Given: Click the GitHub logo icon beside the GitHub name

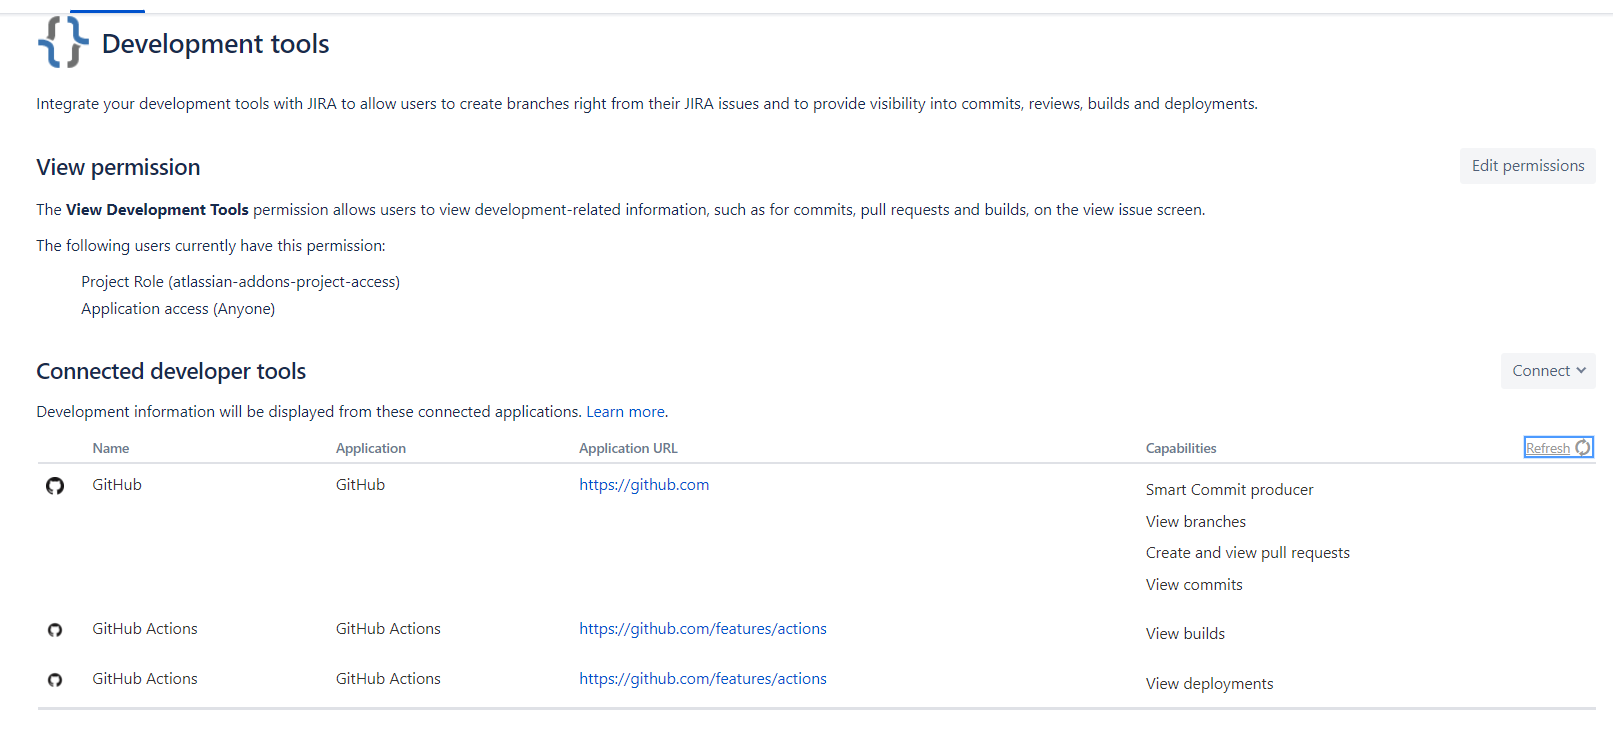Looking at the screenshot, I should [55, 486].
